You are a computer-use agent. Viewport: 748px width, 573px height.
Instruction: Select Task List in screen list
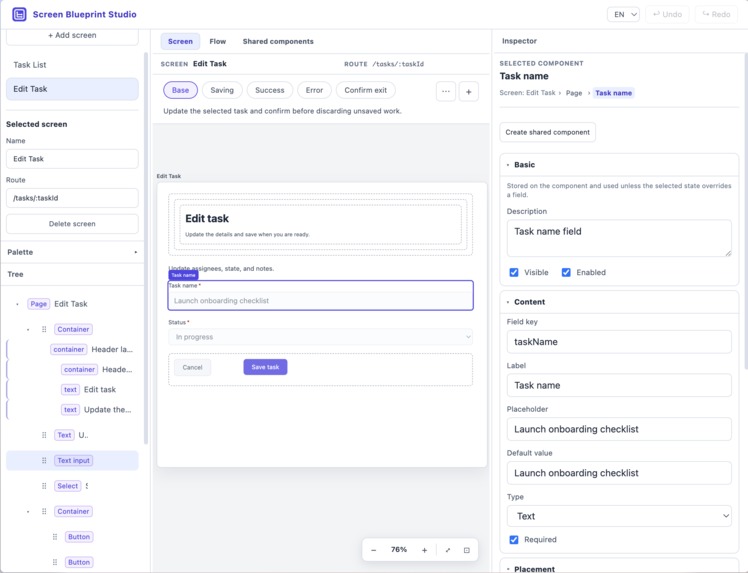click(72, 64)
